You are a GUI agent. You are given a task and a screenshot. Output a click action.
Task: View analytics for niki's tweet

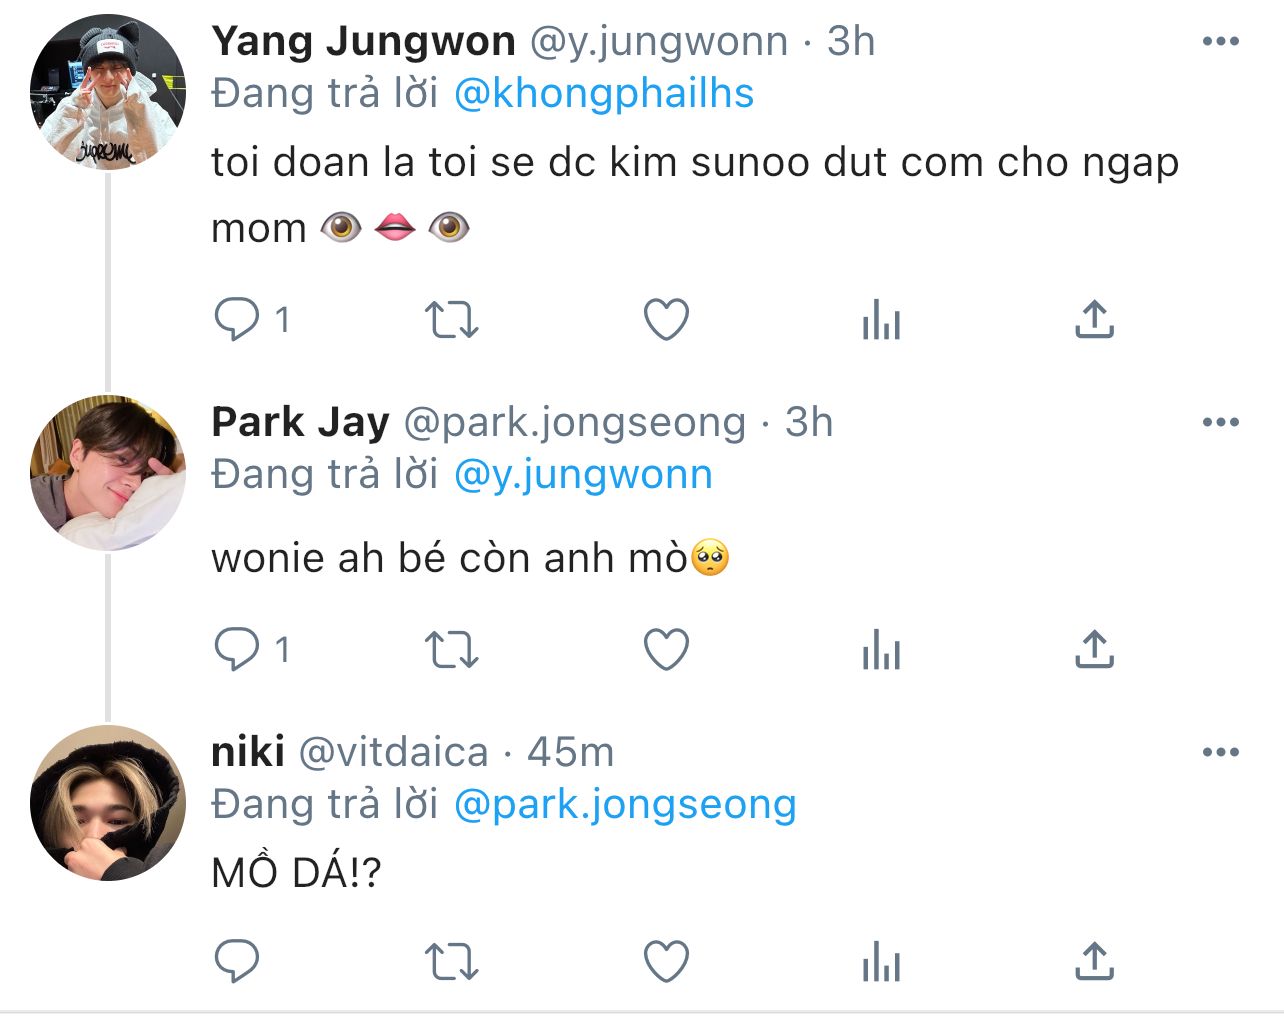[x=881, y=962]
